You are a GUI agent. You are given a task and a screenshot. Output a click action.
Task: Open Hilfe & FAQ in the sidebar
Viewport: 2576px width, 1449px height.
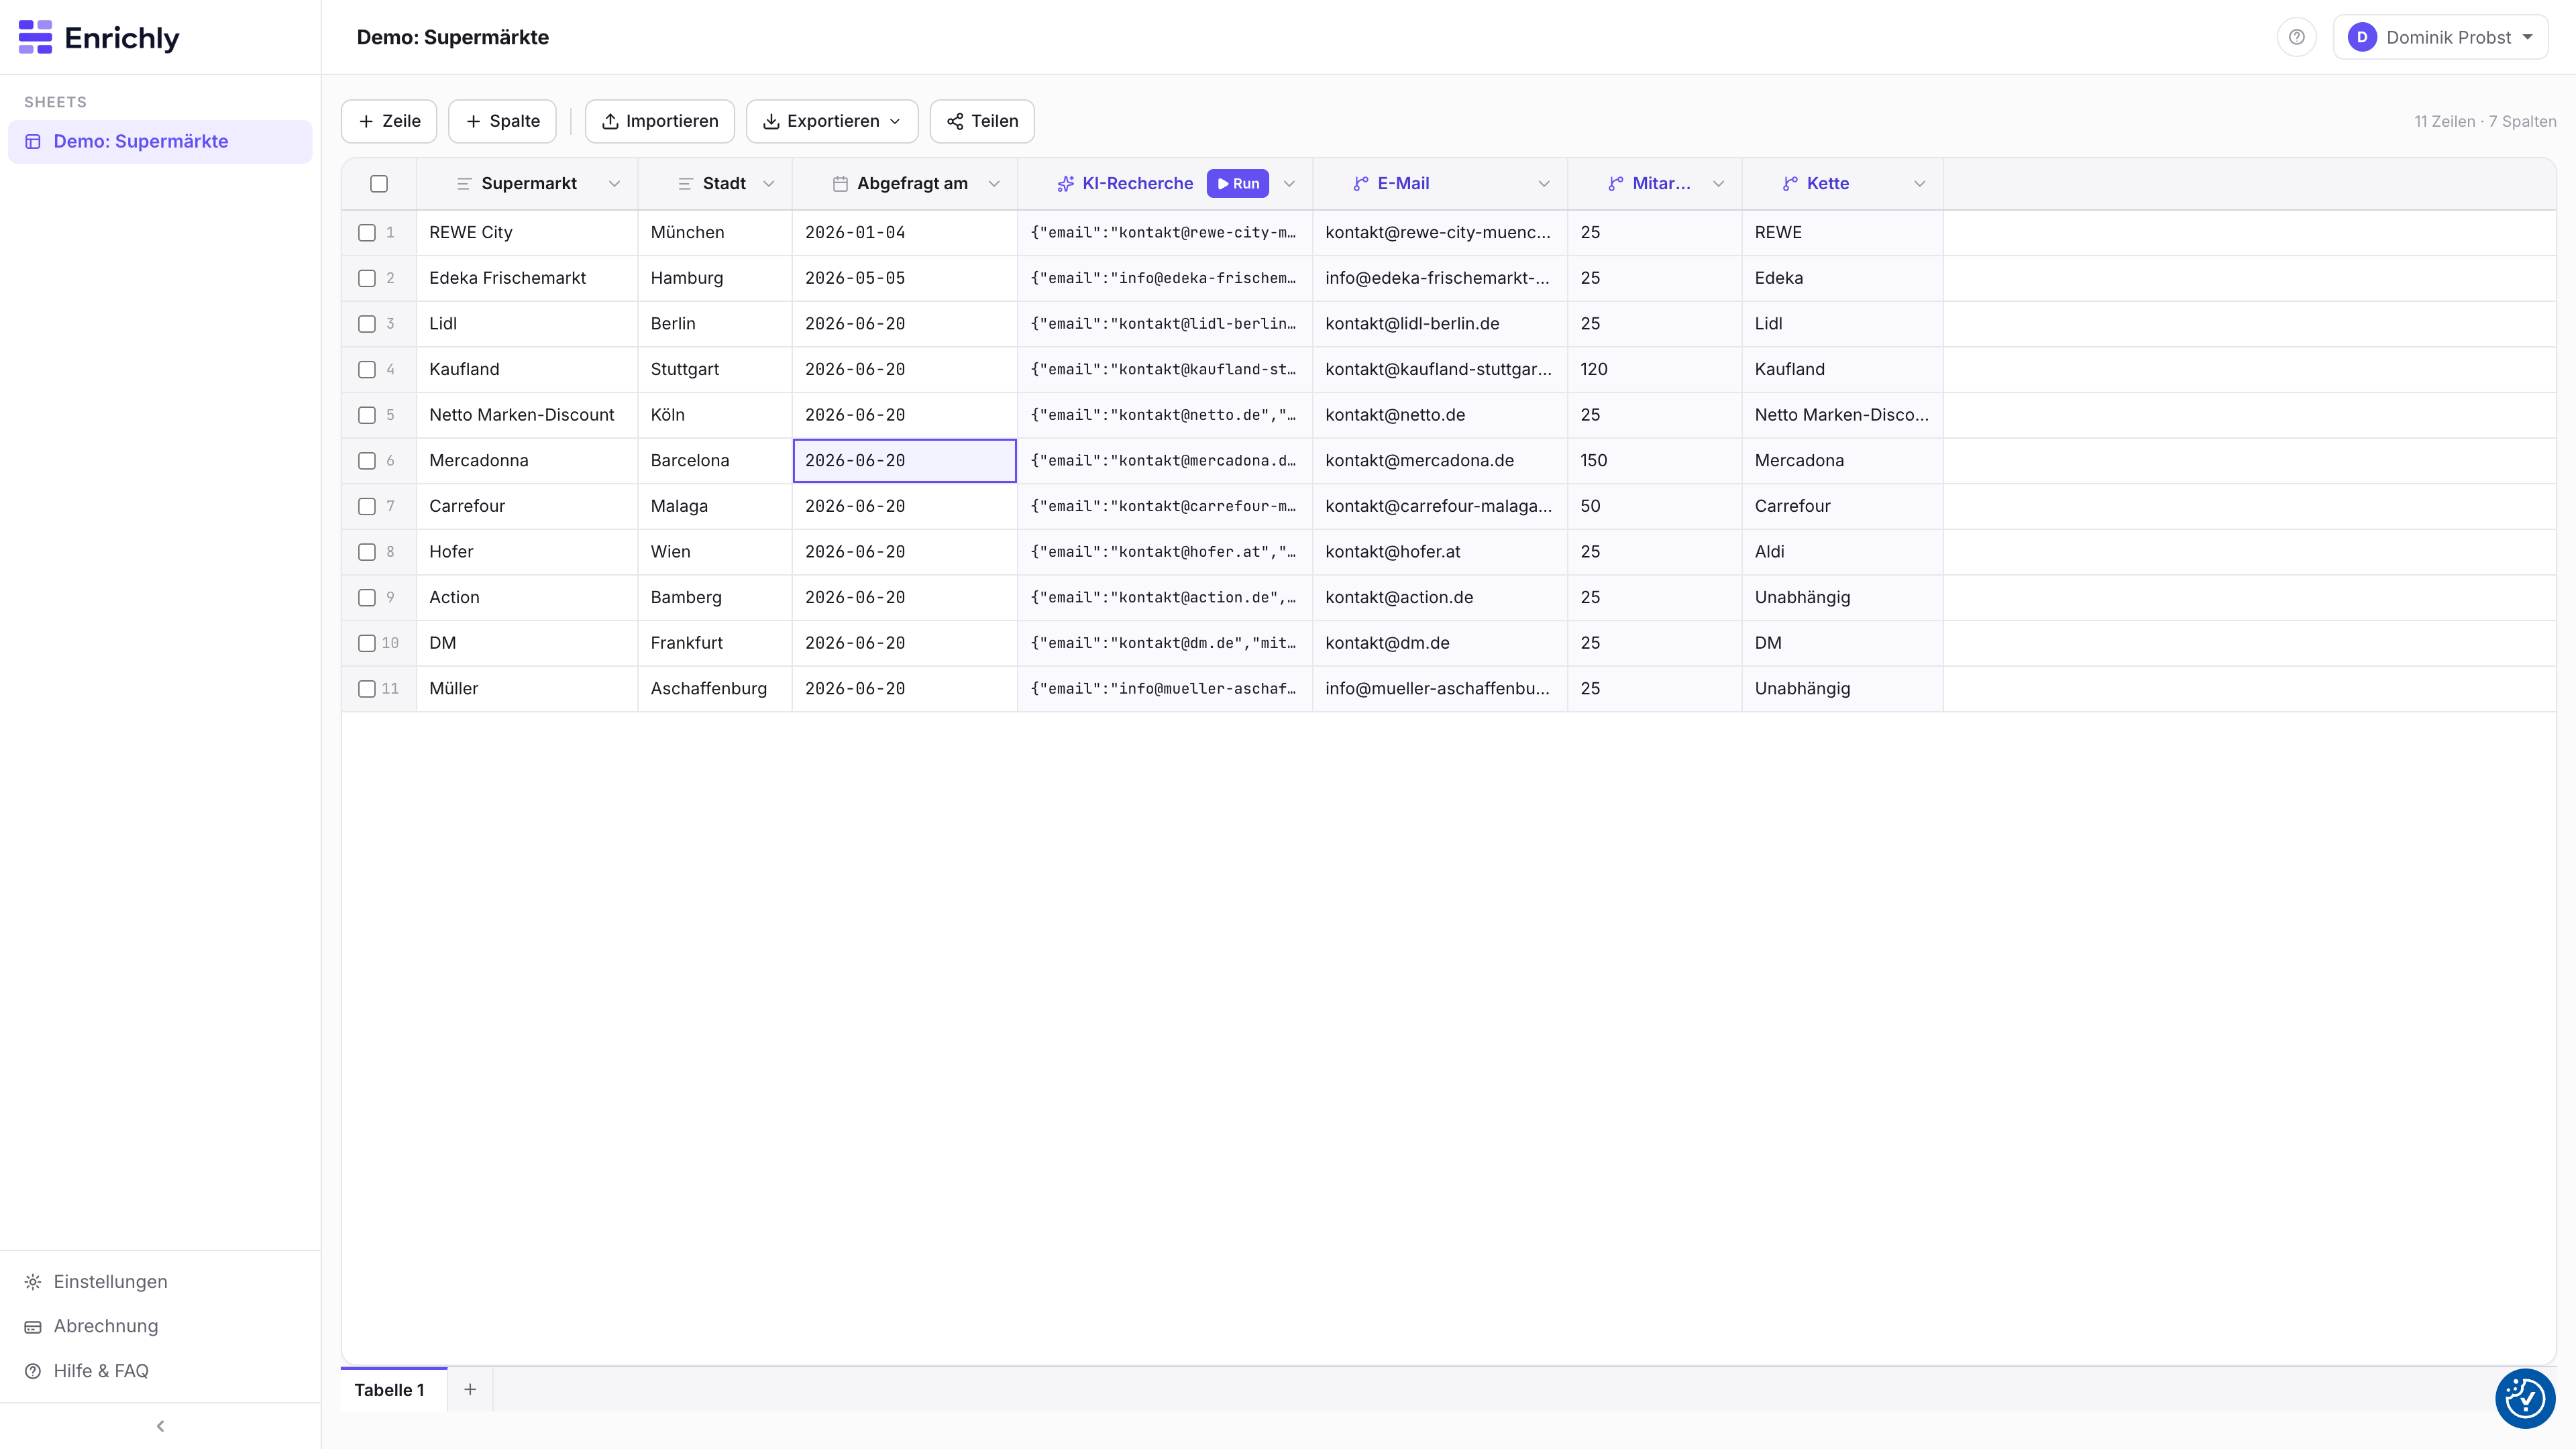pyautogui.click(x=160, y=1371)
